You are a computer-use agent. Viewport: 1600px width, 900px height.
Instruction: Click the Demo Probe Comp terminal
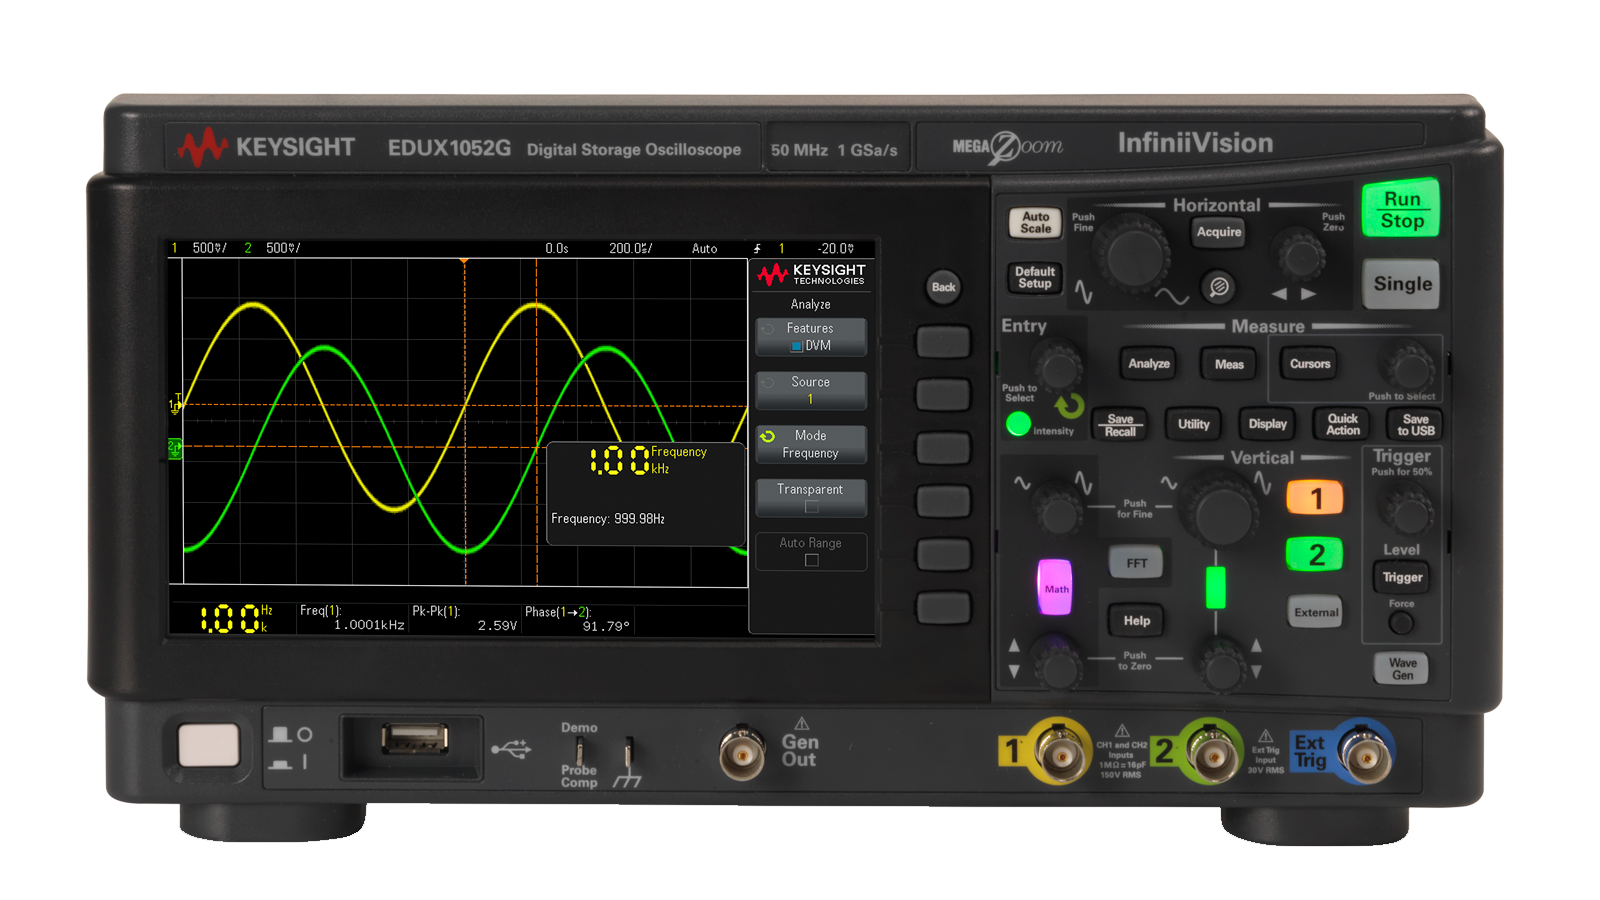point(580,751)
